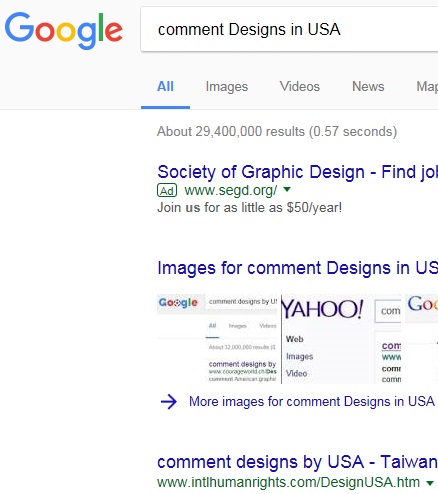Open the Maps tab
The width and height of the screenshot is (438, 494).
(427, 87)
